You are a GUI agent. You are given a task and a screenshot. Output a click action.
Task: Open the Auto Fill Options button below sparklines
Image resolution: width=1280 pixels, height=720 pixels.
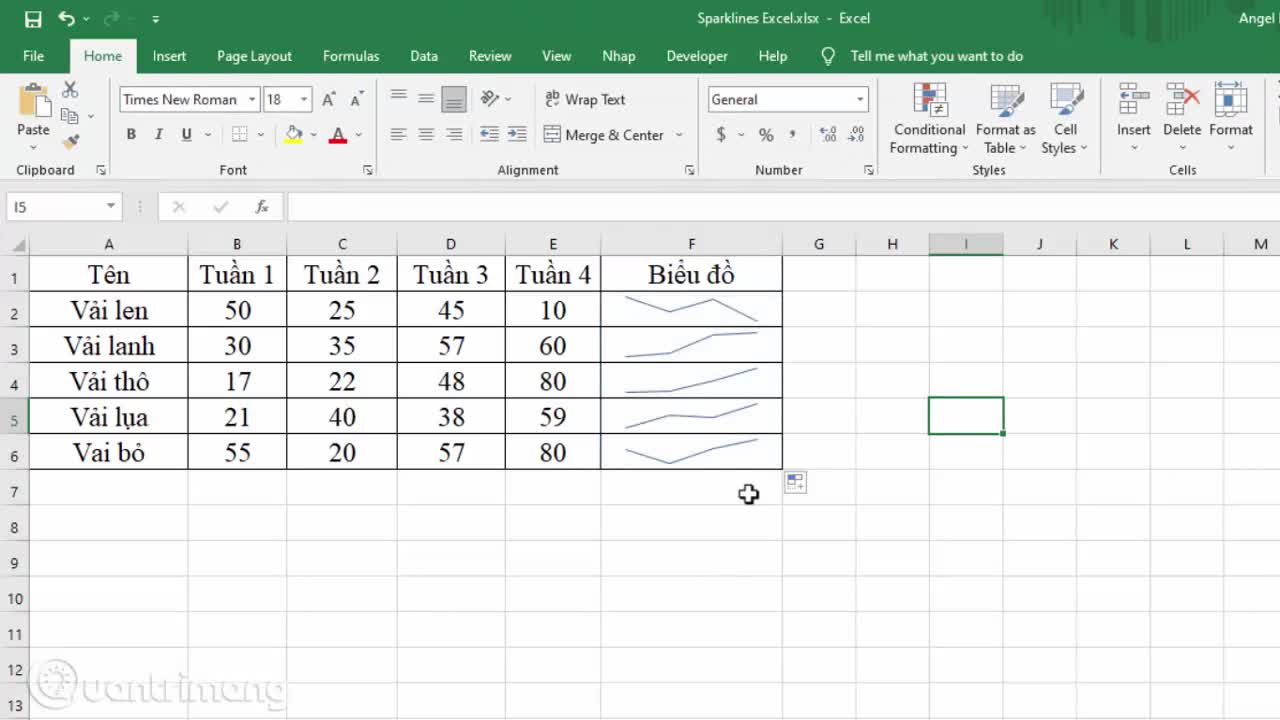pyautogui.click(x=795, y=482)
